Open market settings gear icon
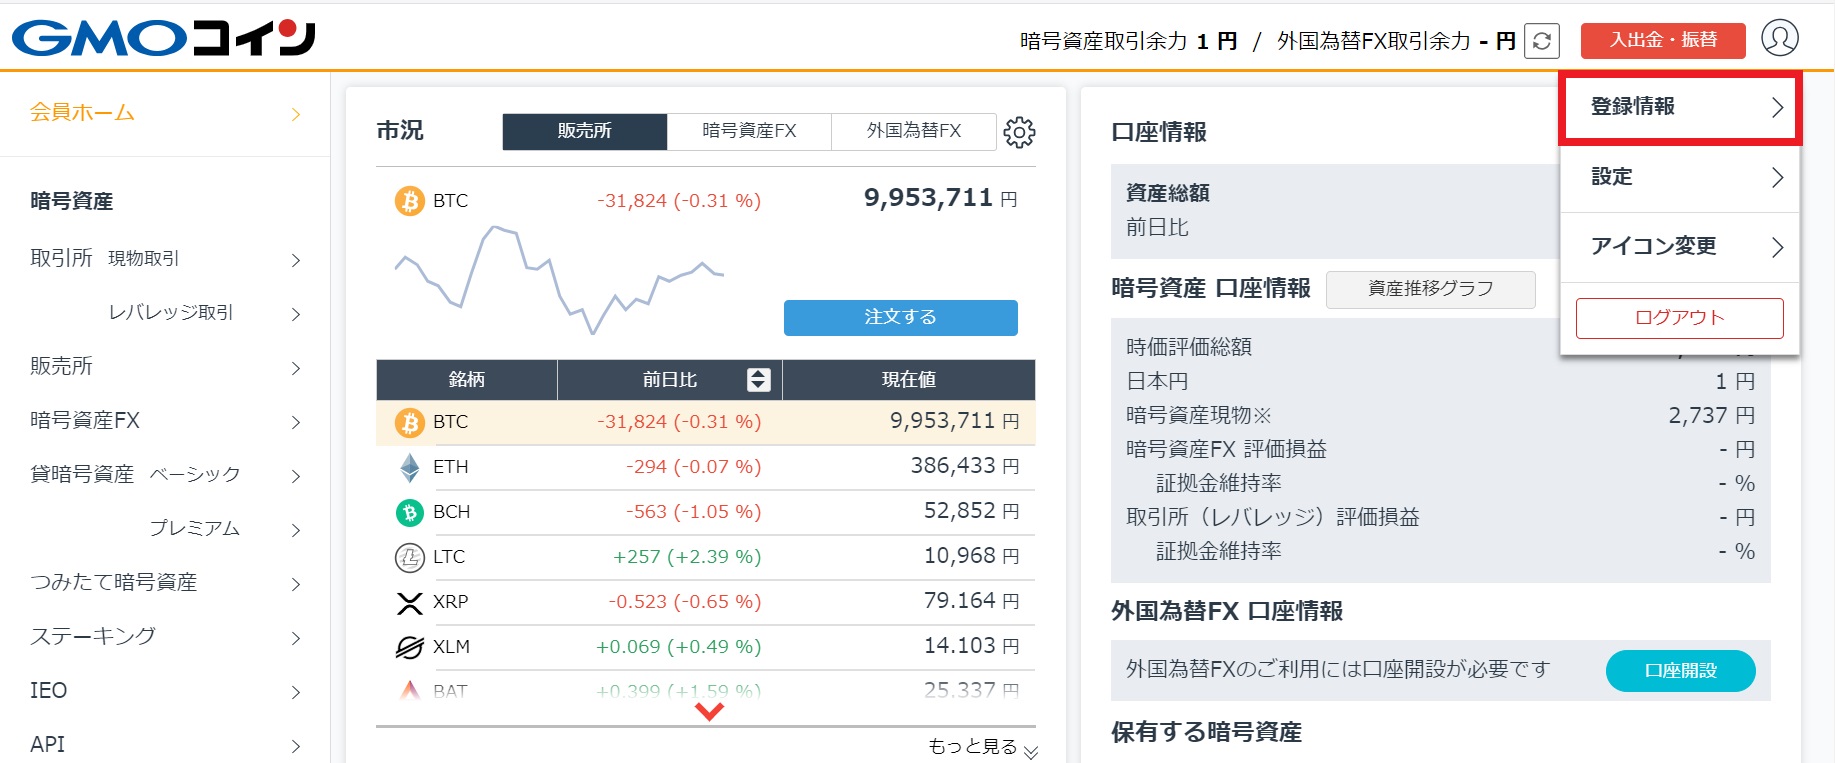The height and width of the screenshot is (763, 1835). 1019,132
